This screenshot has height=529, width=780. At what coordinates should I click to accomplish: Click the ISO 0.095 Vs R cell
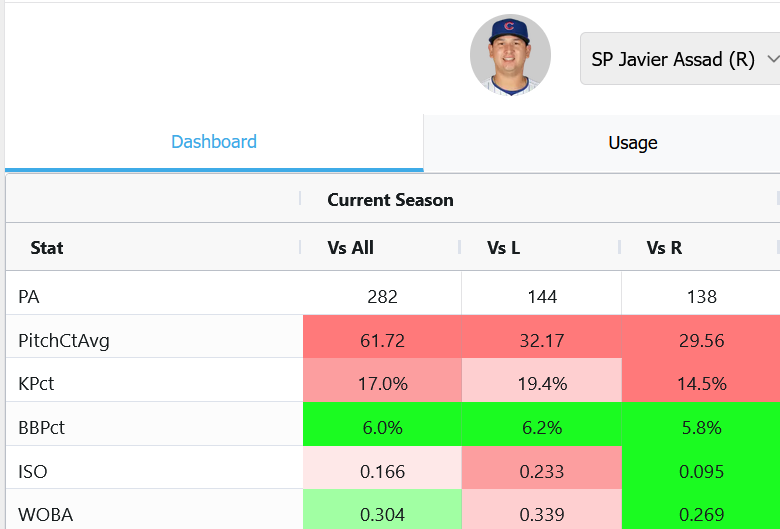[x=701, y=471]
